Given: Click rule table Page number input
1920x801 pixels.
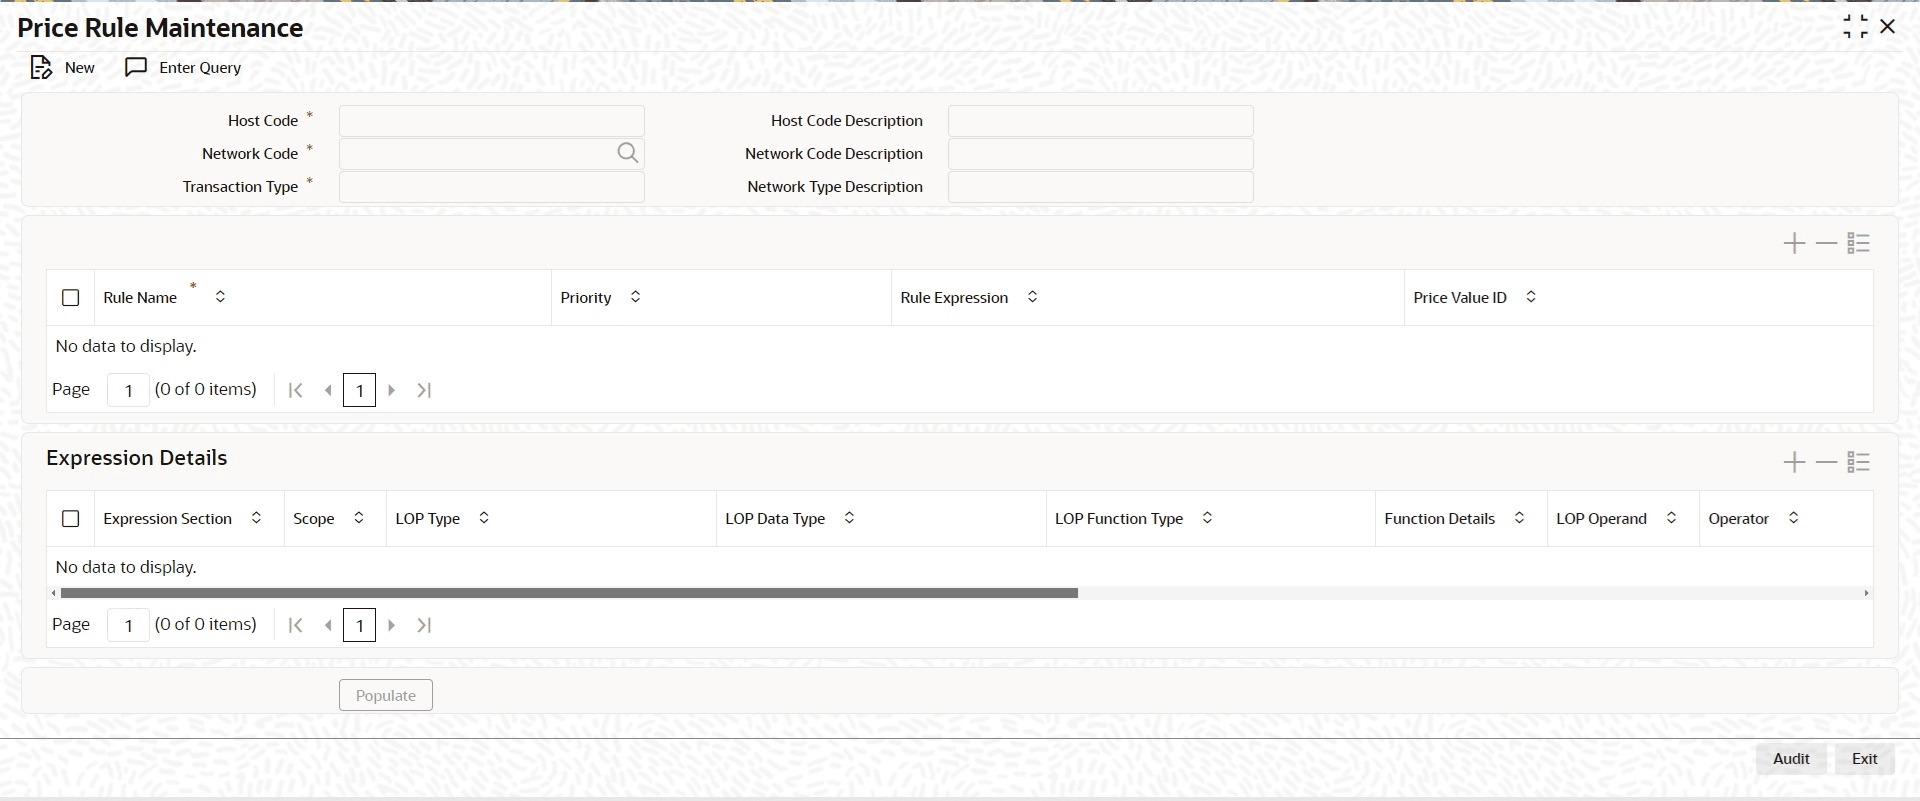Looking at the screenshot, I should (128, 390).
